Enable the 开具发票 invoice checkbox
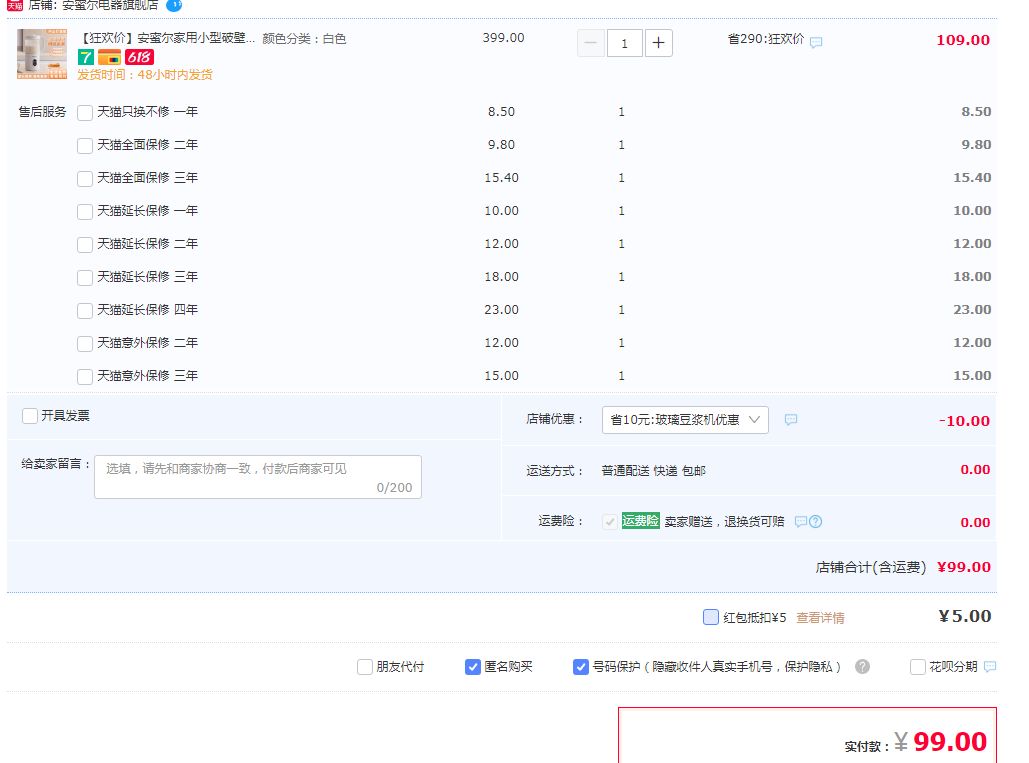Screen dimensions: 1029x763 click(30, 416)
